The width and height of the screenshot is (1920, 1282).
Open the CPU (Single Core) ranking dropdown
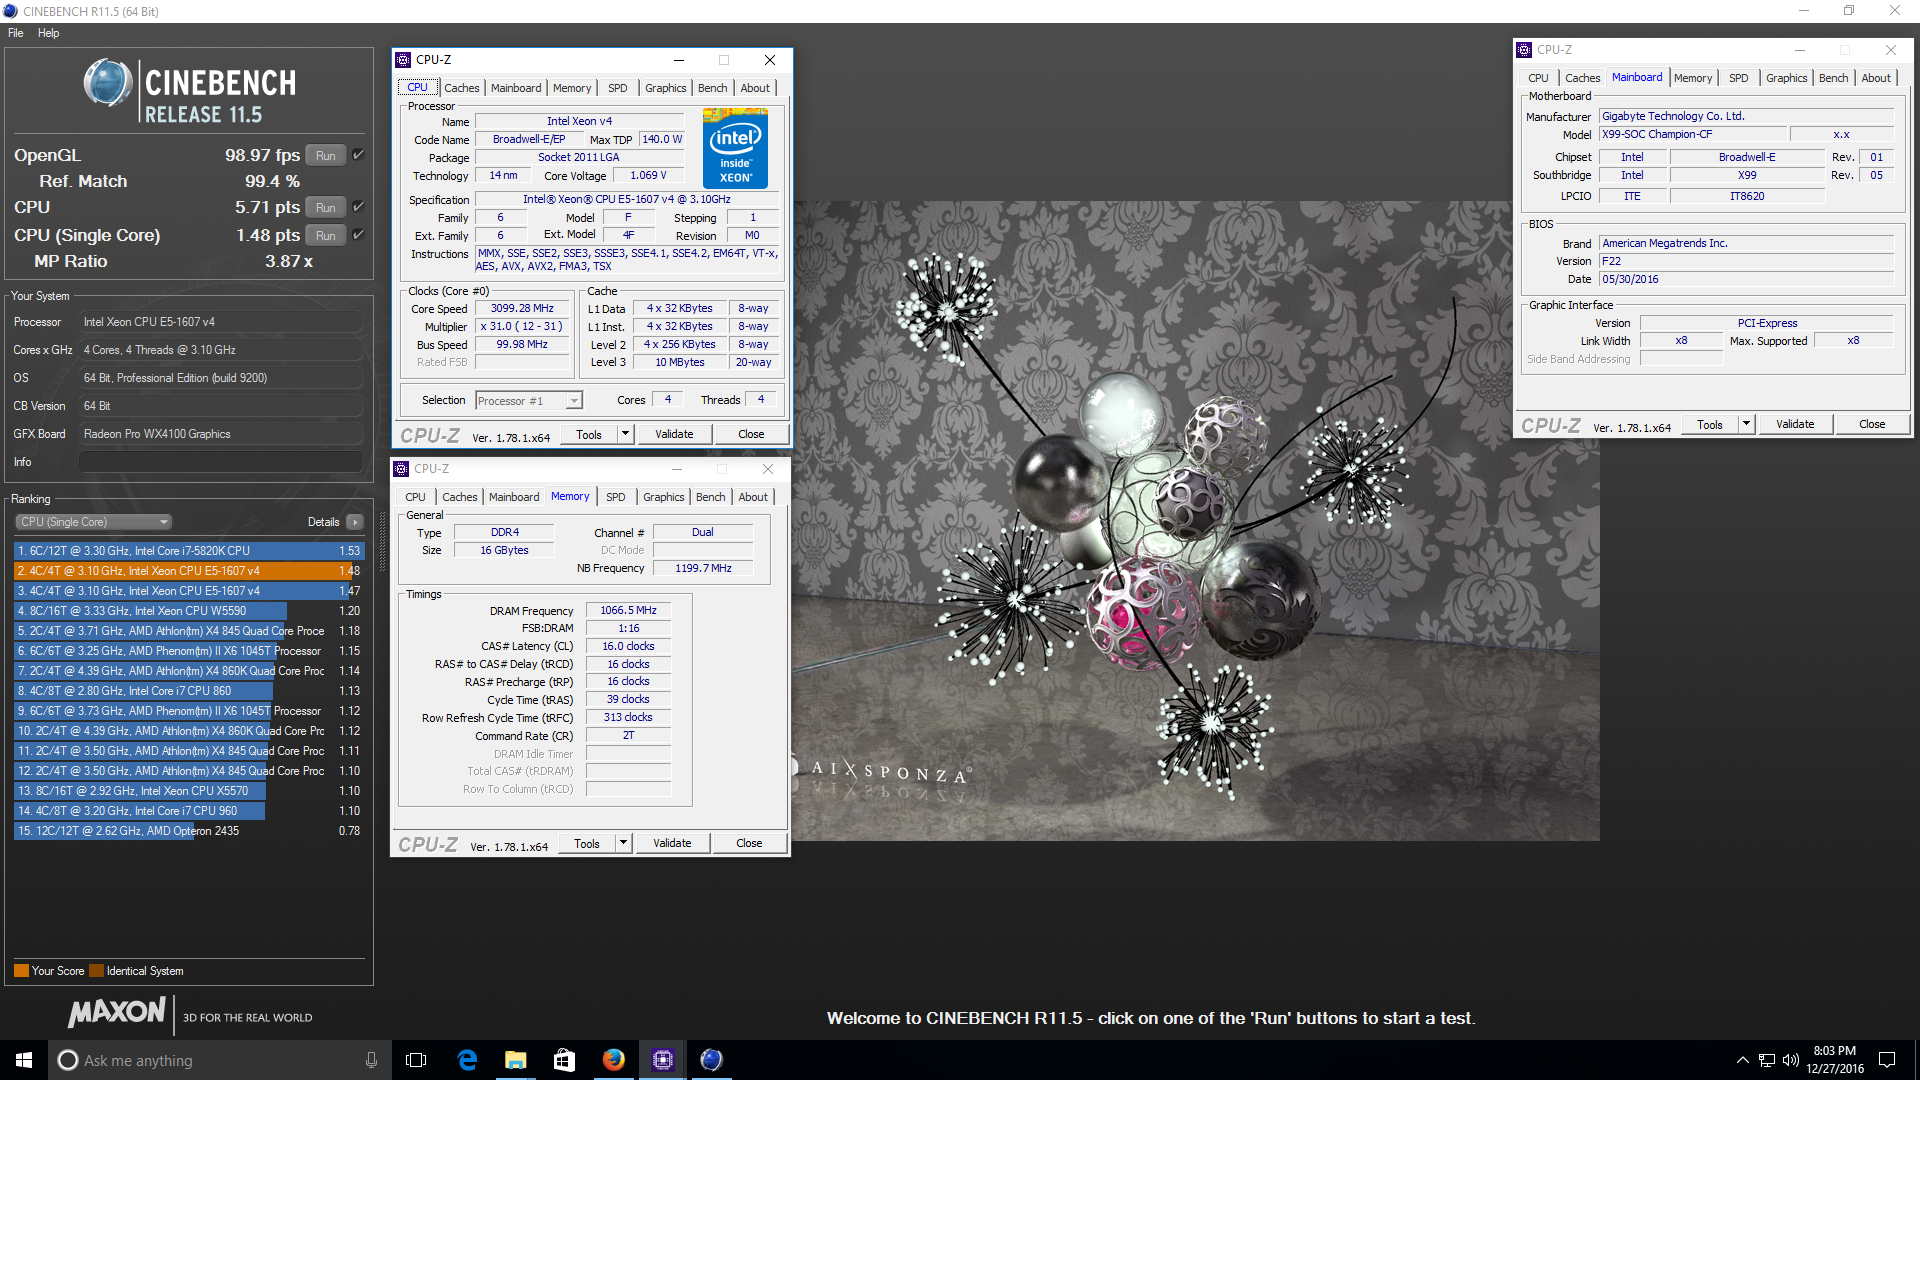94,522
